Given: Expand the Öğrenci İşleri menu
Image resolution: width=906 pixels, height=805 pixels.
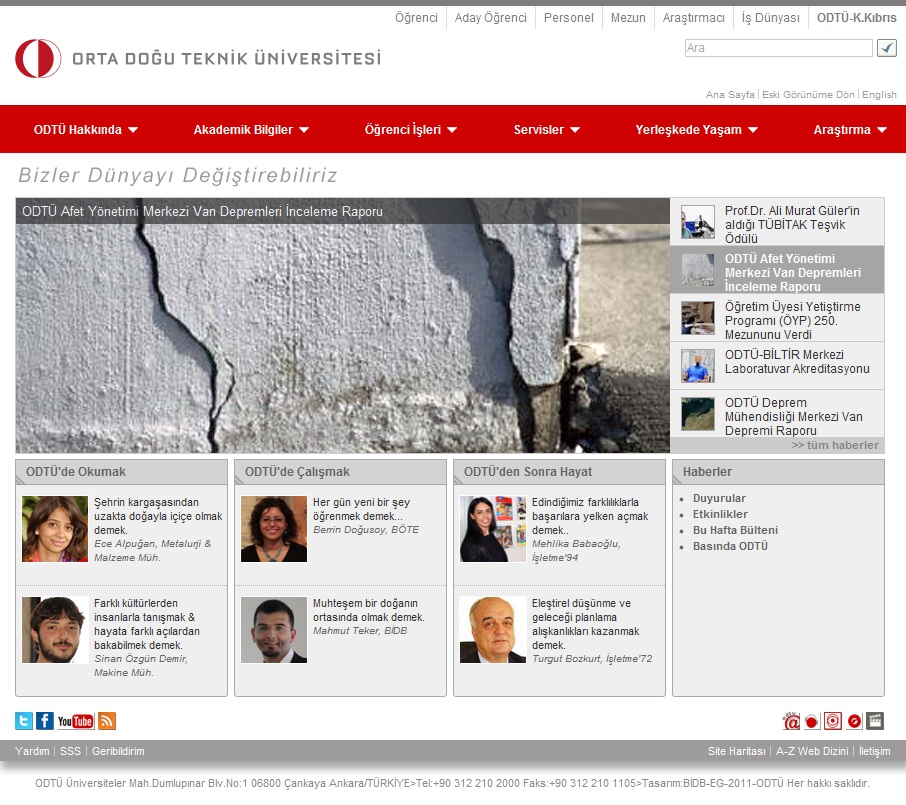Looking at the screenshot, I should 410,129.
